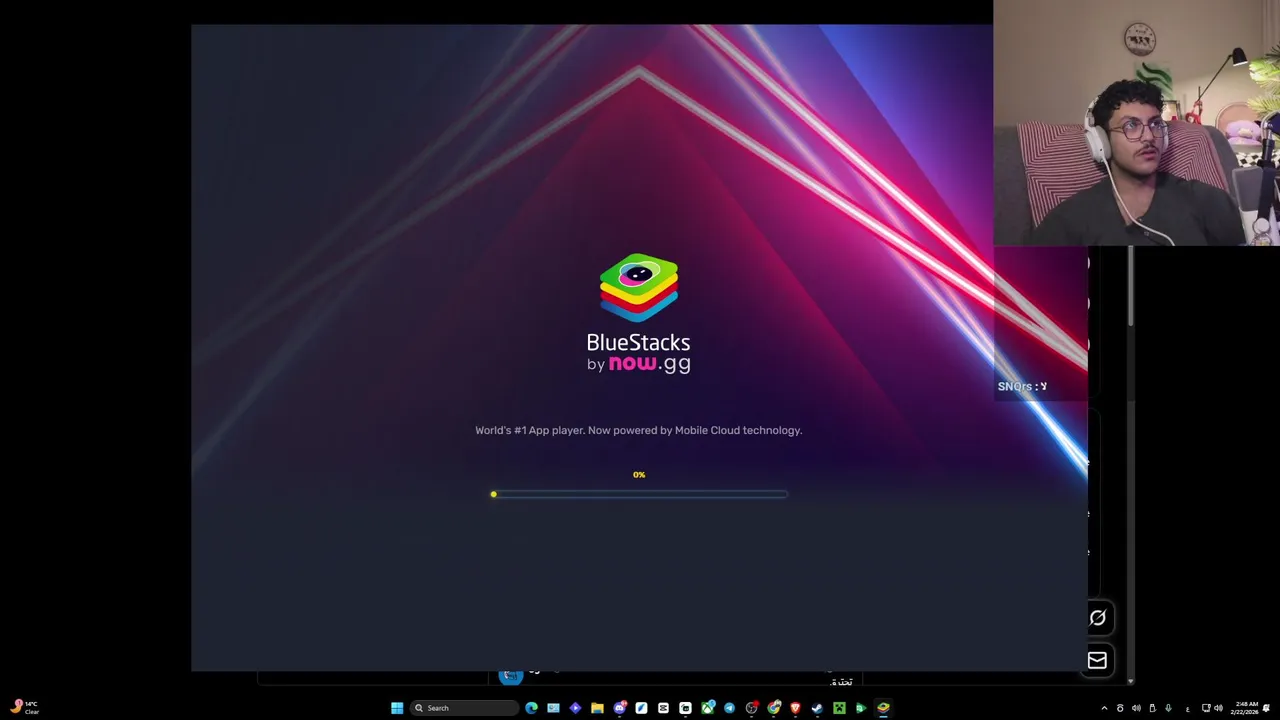The image size is (1280, 720).
Task: Open Minecraft from the taskbar
Action: point(839,708)
